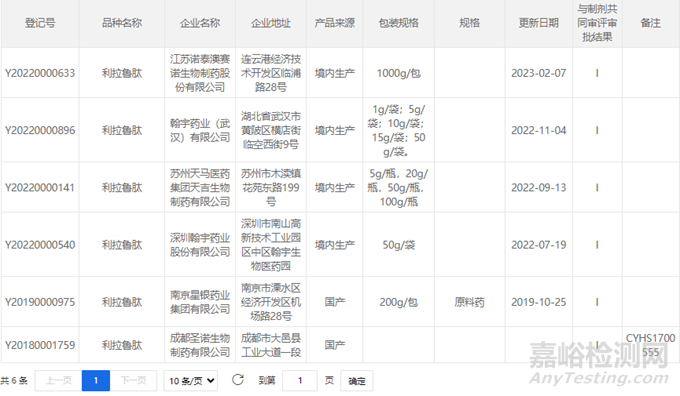Click the 下一页 next page button
The image size is (680, 396).
pyautogui.click(x=133, y=381)
